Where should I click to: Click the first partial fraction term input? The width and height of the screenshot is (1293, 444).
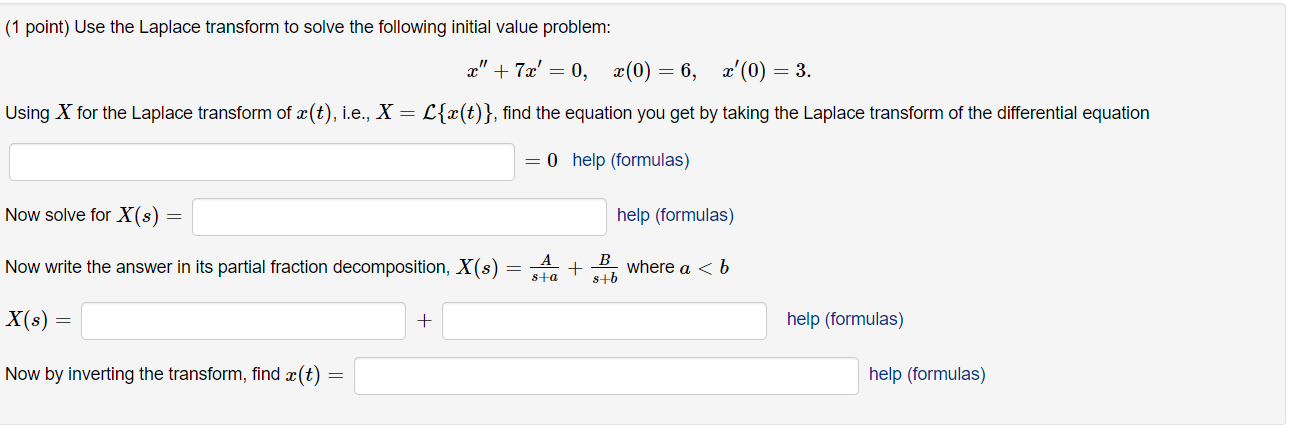coord(243,320)
